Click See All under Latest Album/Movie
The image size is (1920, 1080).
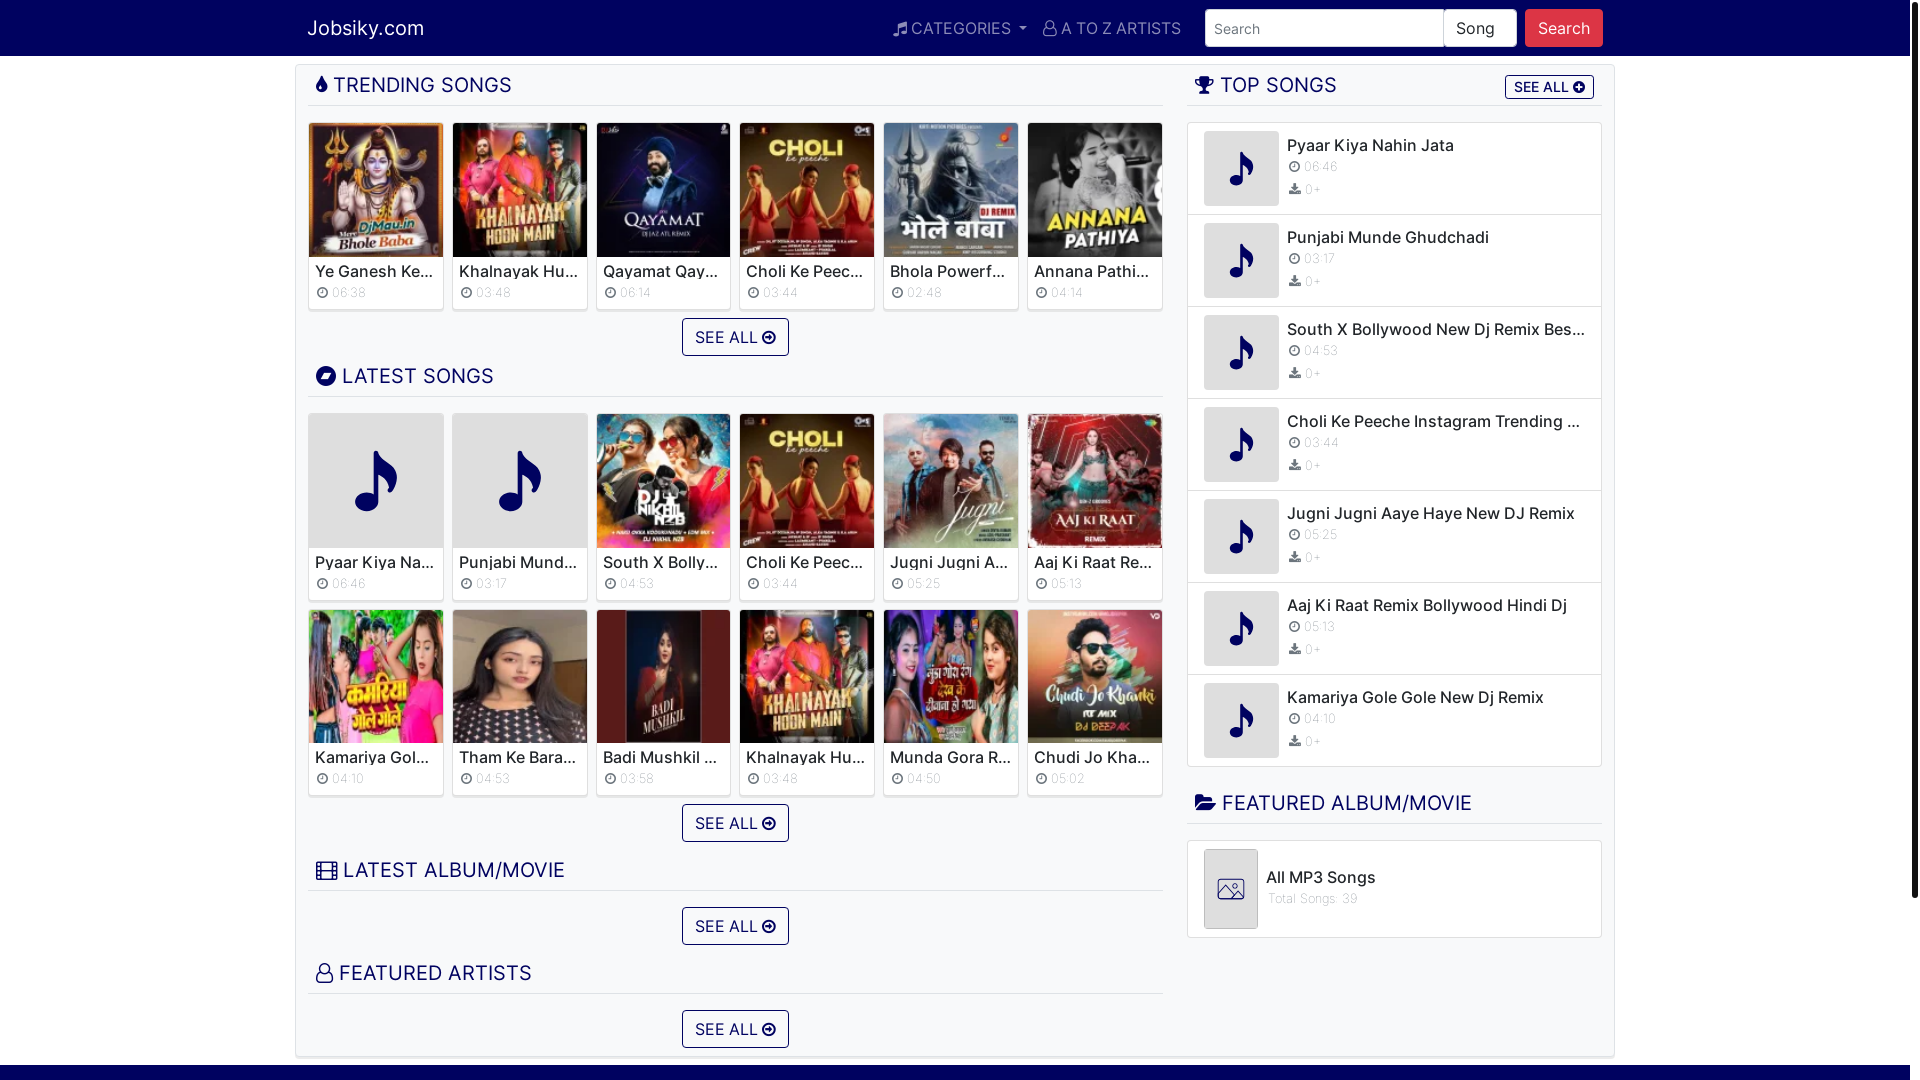click(x=735, y=926)
